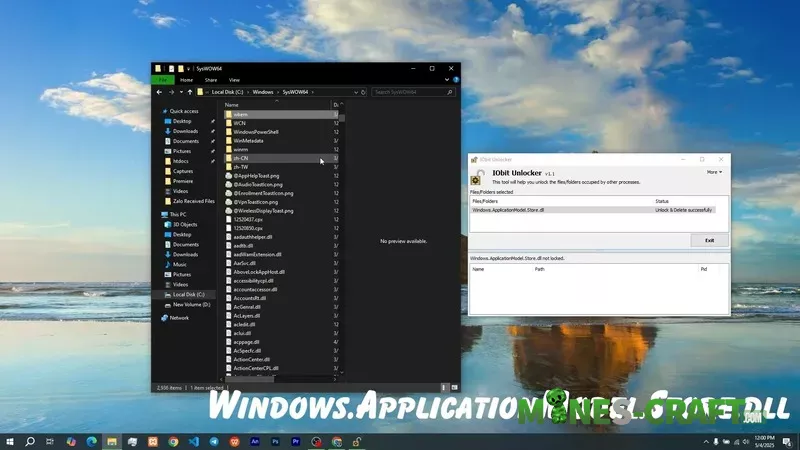800x450 pixels.
Task: Refresh the SysWOW64 folder view
Action: 364,92
